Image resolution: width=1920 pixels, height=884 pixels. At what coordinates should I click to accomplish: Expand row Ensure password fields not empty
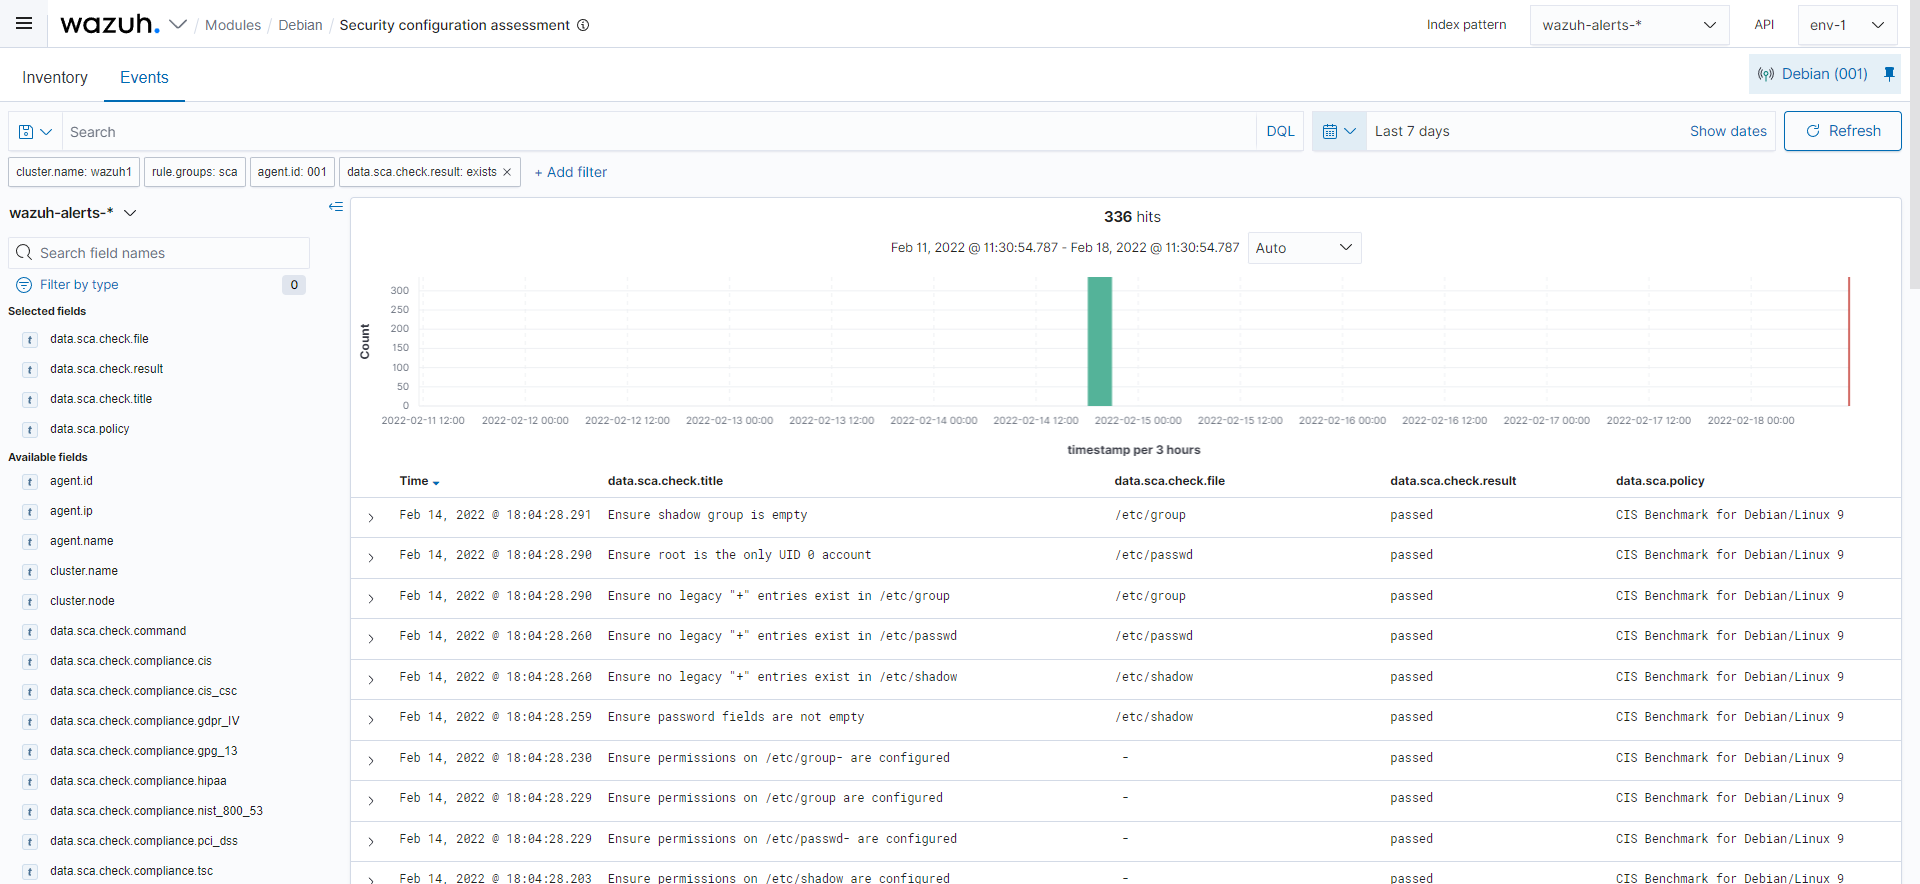371,719
